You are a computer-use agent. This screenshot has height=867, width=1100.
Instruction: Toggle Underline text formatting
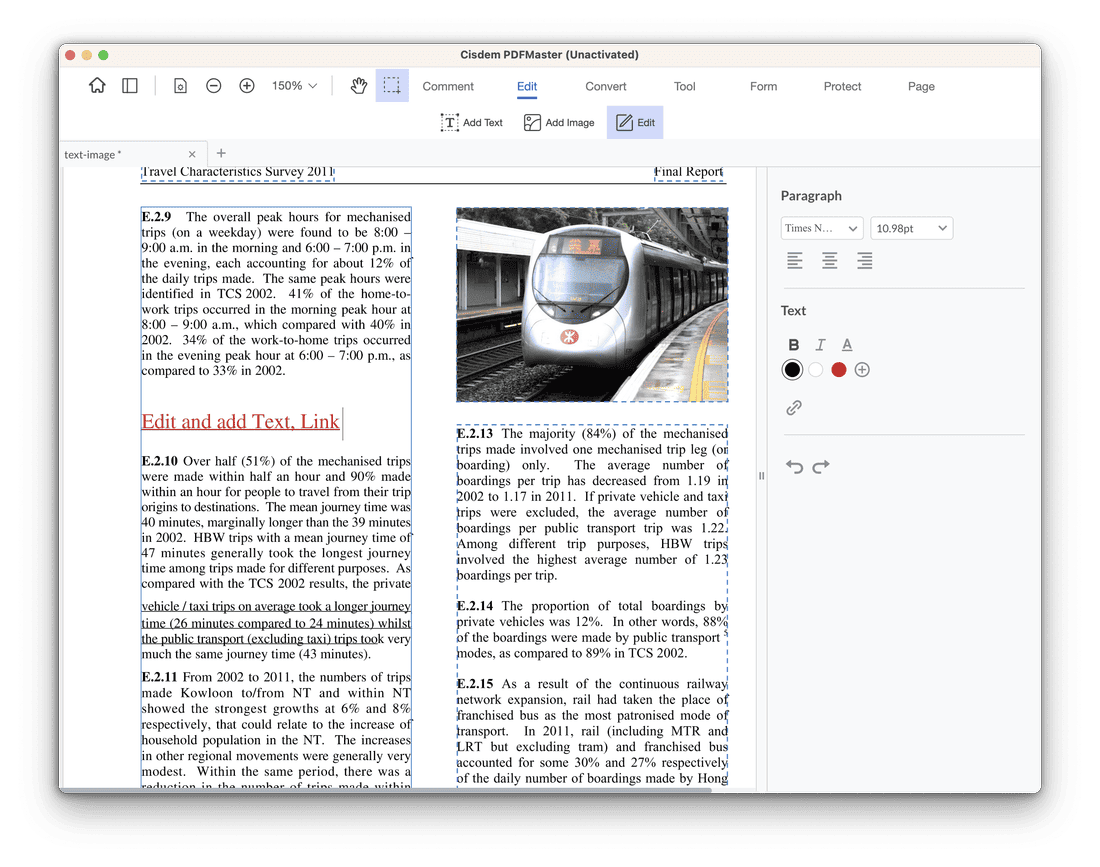tap(847, 344)
